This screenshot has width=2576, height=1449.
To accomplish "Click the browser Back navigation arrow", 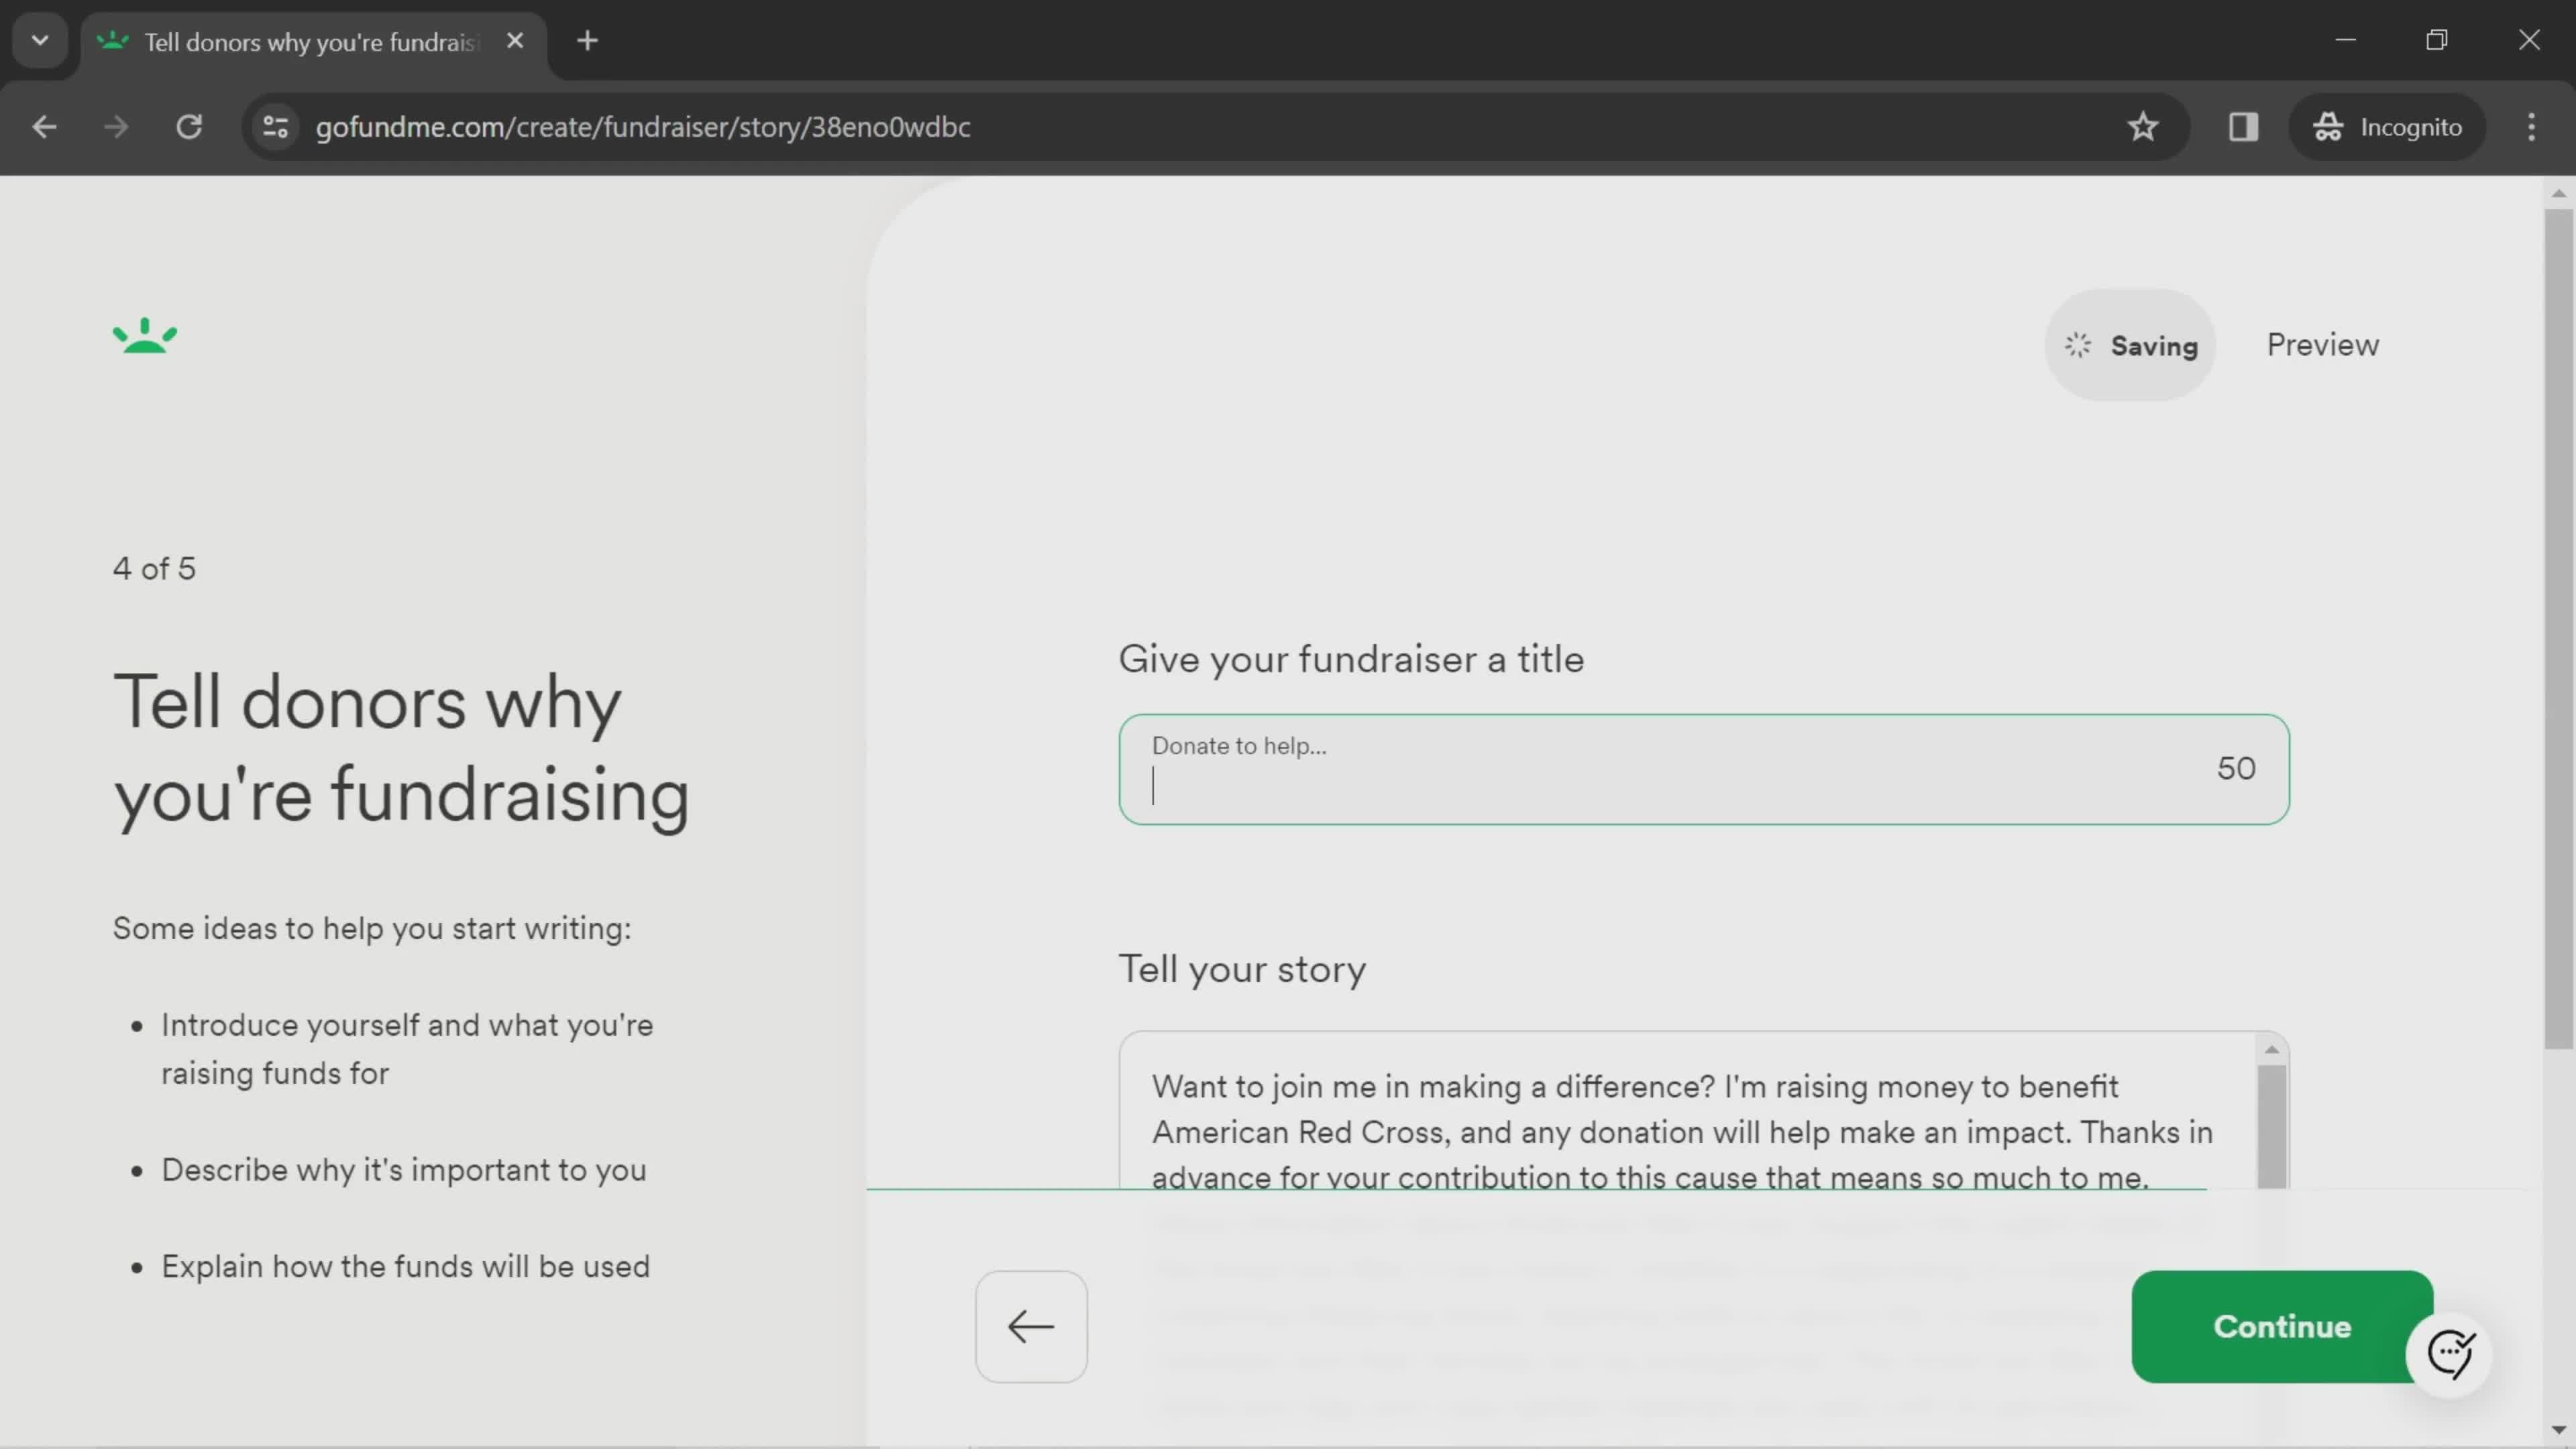I will click(44, 127).
